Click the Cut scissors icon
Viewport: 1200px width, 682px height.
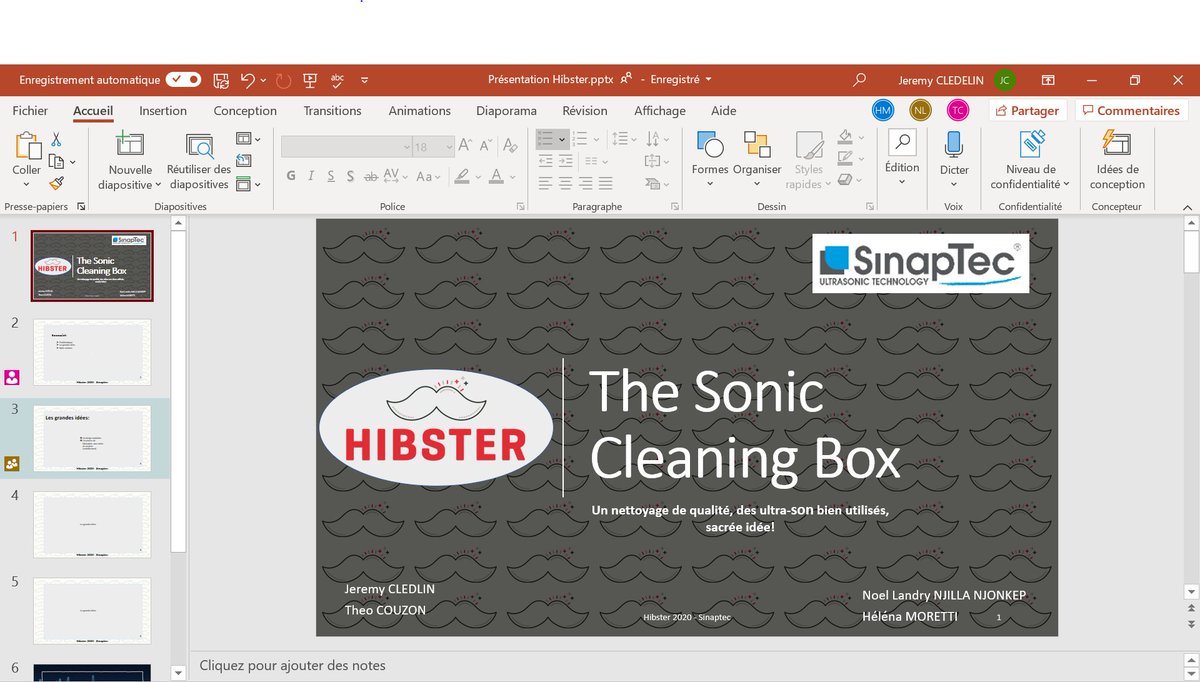56,140
